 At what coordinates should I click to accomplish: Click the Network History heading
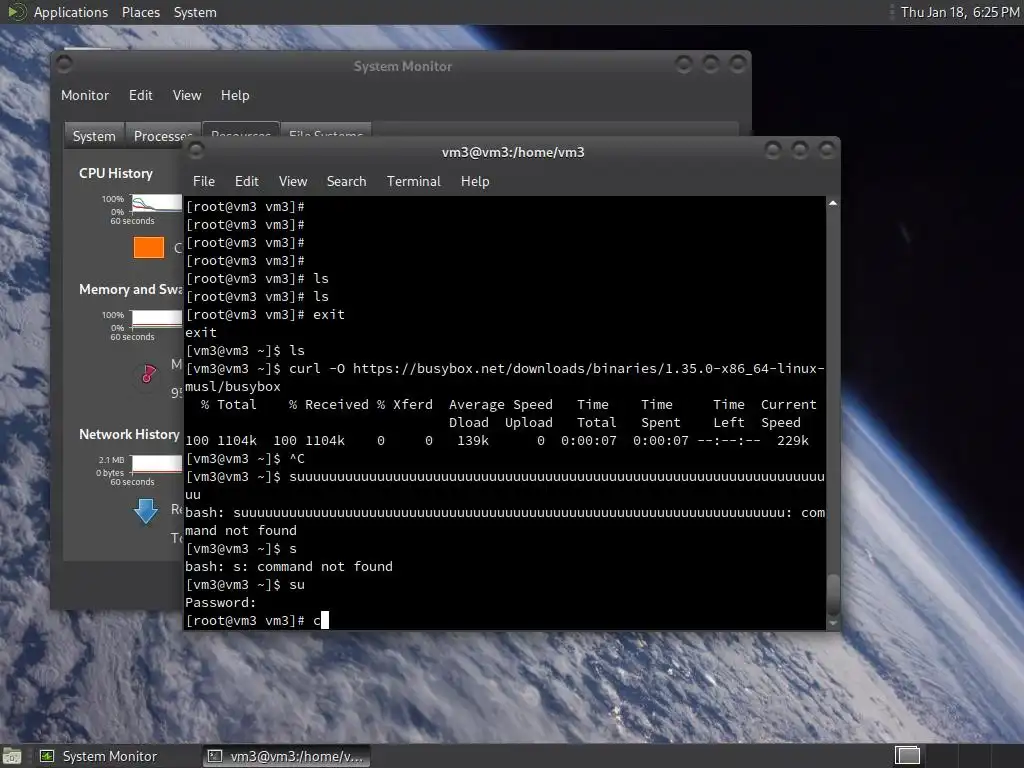pos(129,434)
